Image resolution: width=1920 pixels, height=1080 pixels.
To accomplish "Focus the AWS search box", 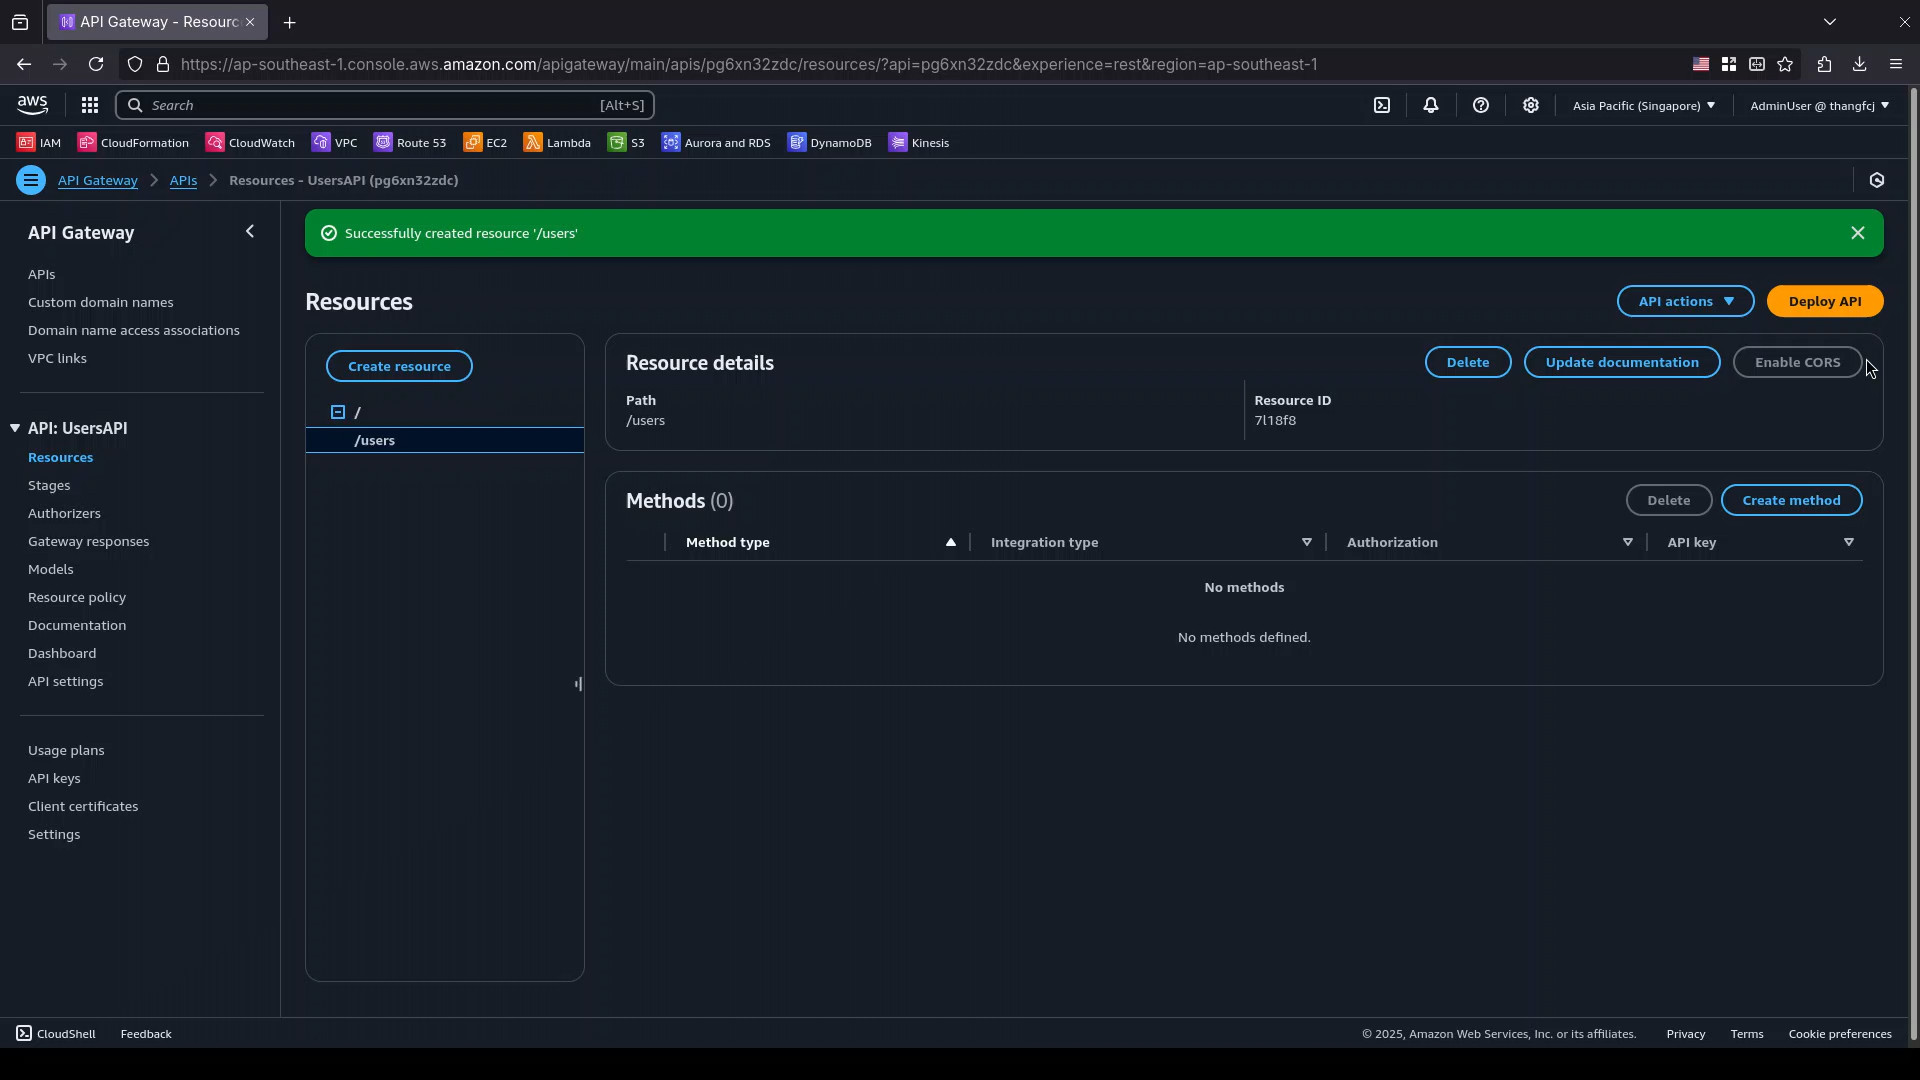I will (x=385, y=105).
